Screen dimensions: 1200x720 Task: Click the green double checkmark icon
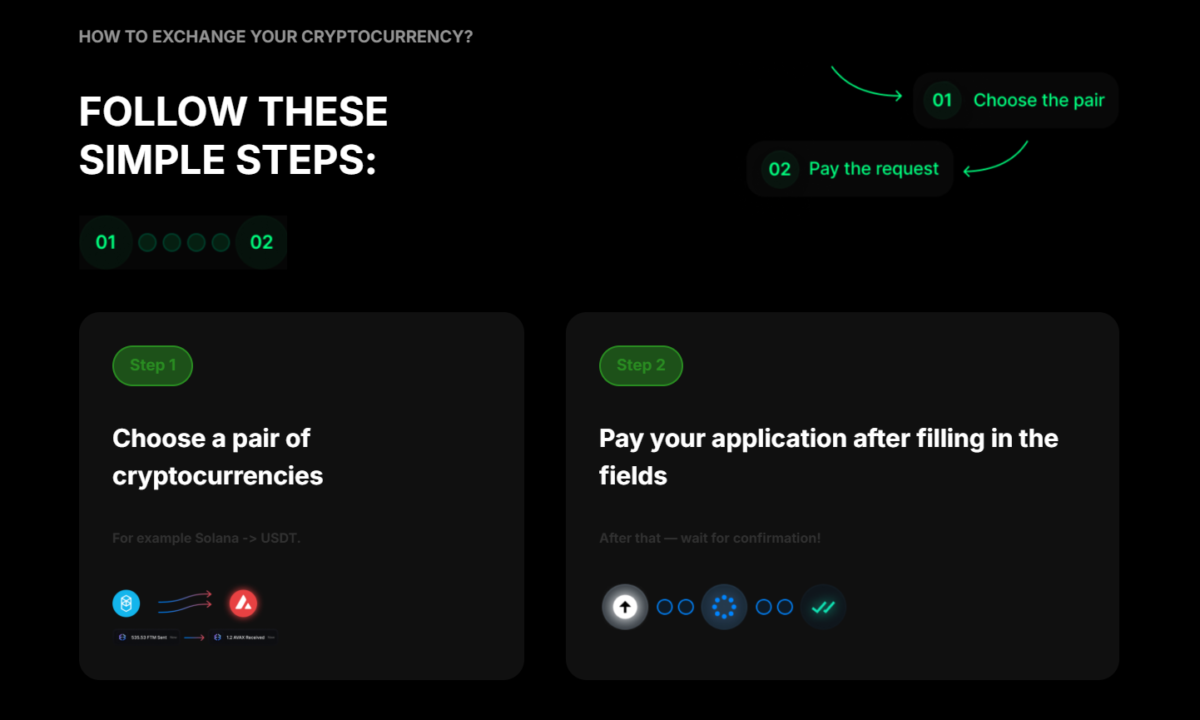[823, 607]
